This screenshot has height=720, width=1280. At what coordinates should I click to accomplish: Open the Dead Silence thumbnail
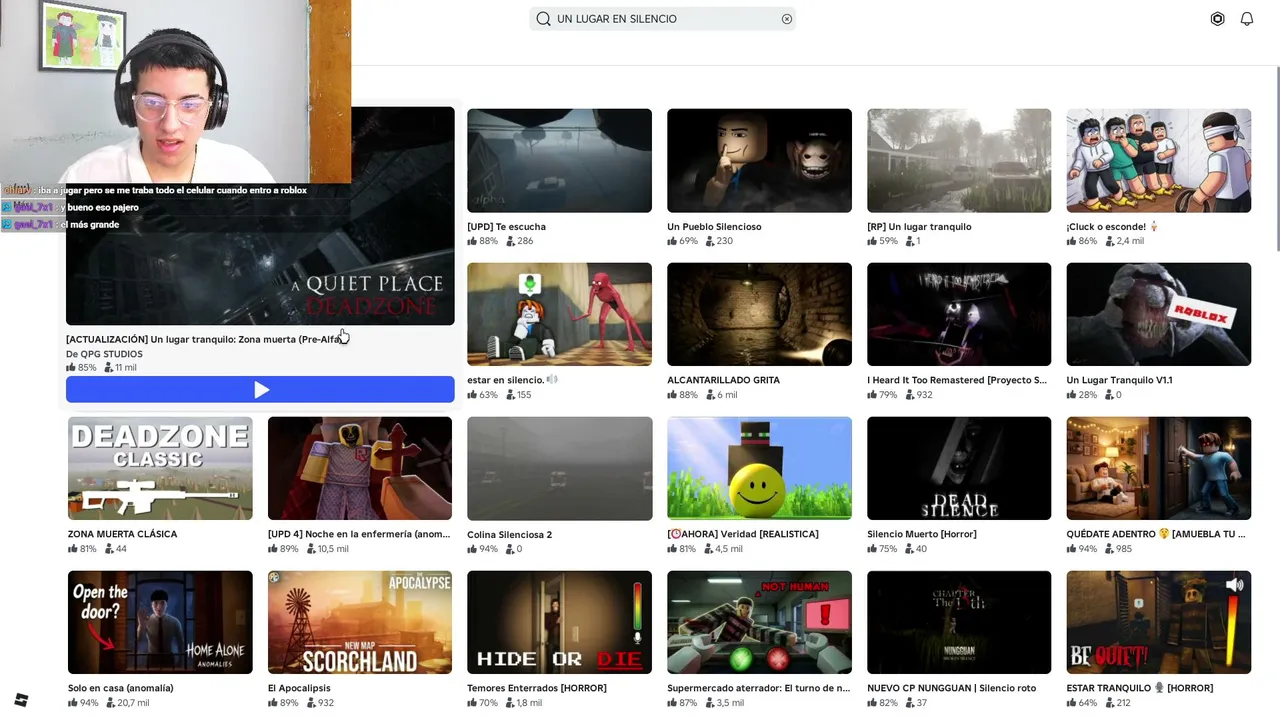click(959, 468)
